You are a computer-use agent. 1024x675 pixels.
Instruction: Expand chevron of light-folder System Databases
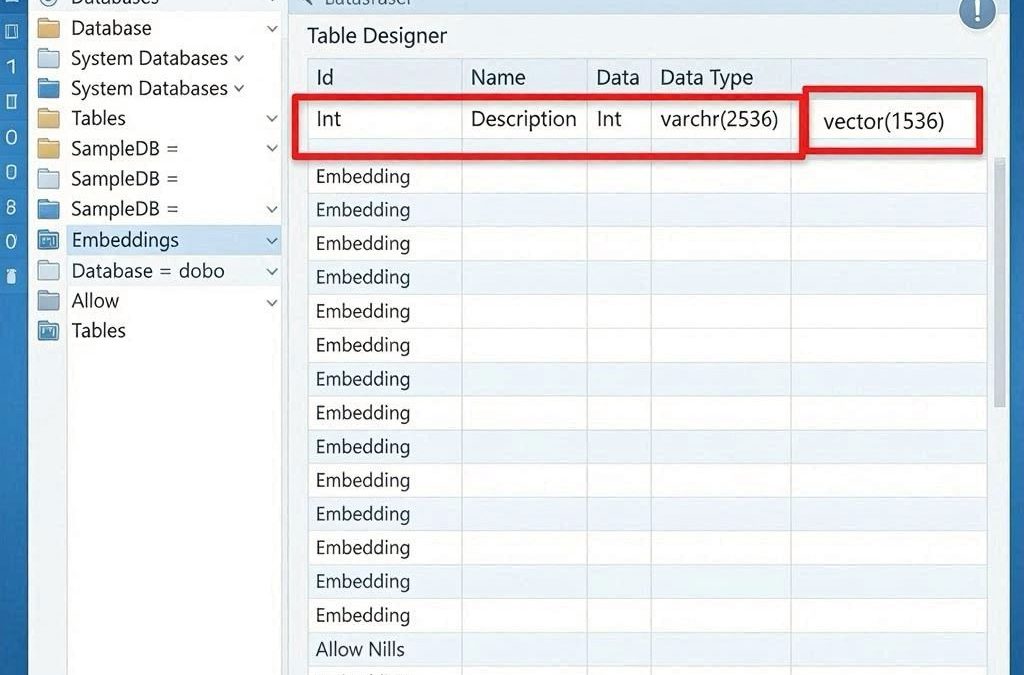point(239,59)
